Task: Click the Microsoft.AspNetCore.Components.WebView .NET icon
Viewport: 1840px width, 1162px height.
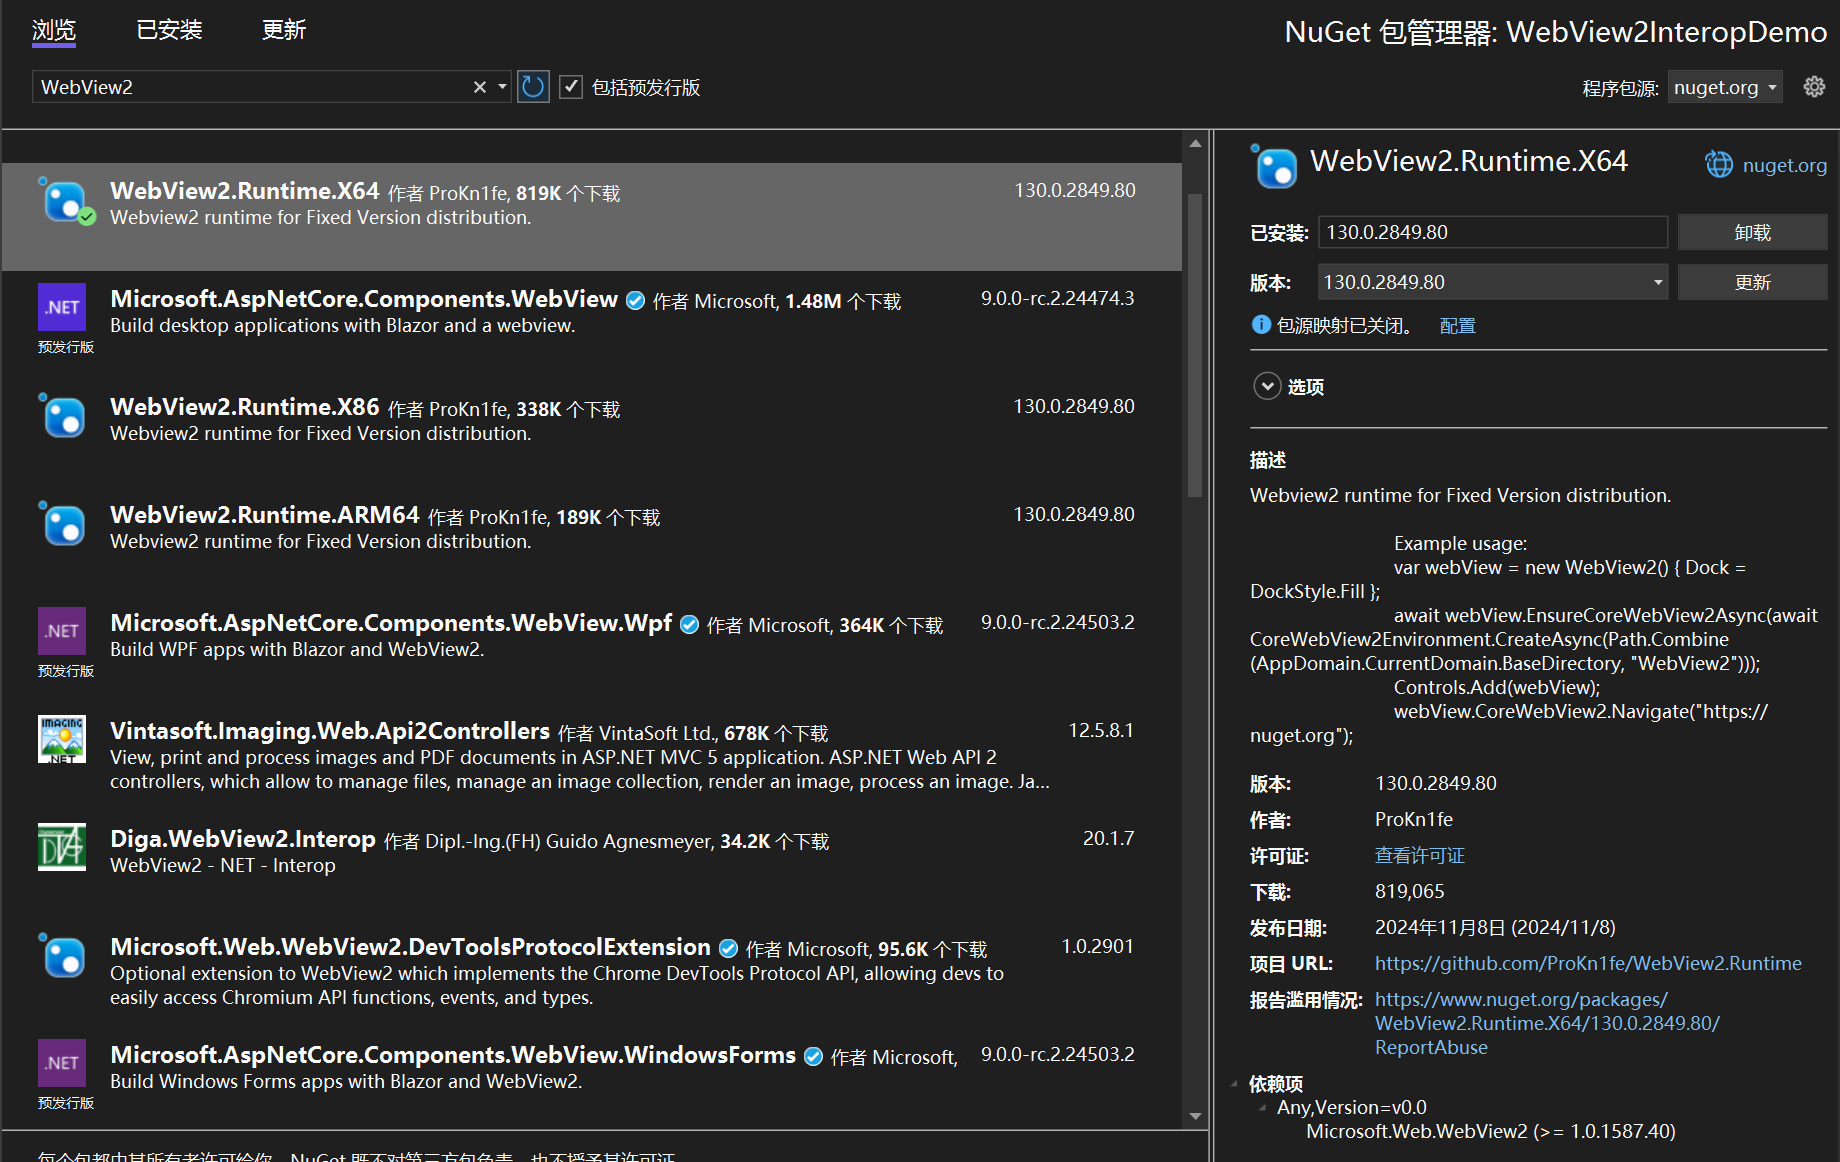Action: point(62,307)
